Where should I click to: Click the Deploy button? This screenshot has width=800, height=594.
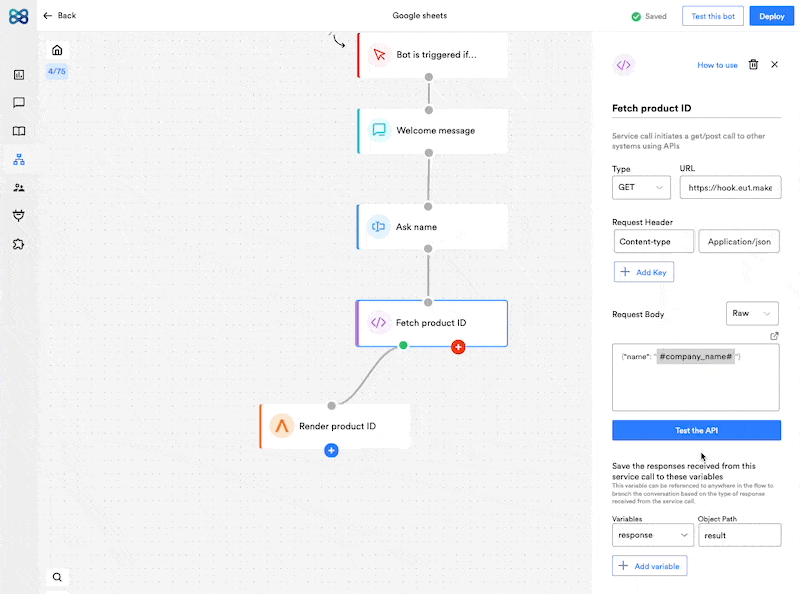(x=771, y=16)
